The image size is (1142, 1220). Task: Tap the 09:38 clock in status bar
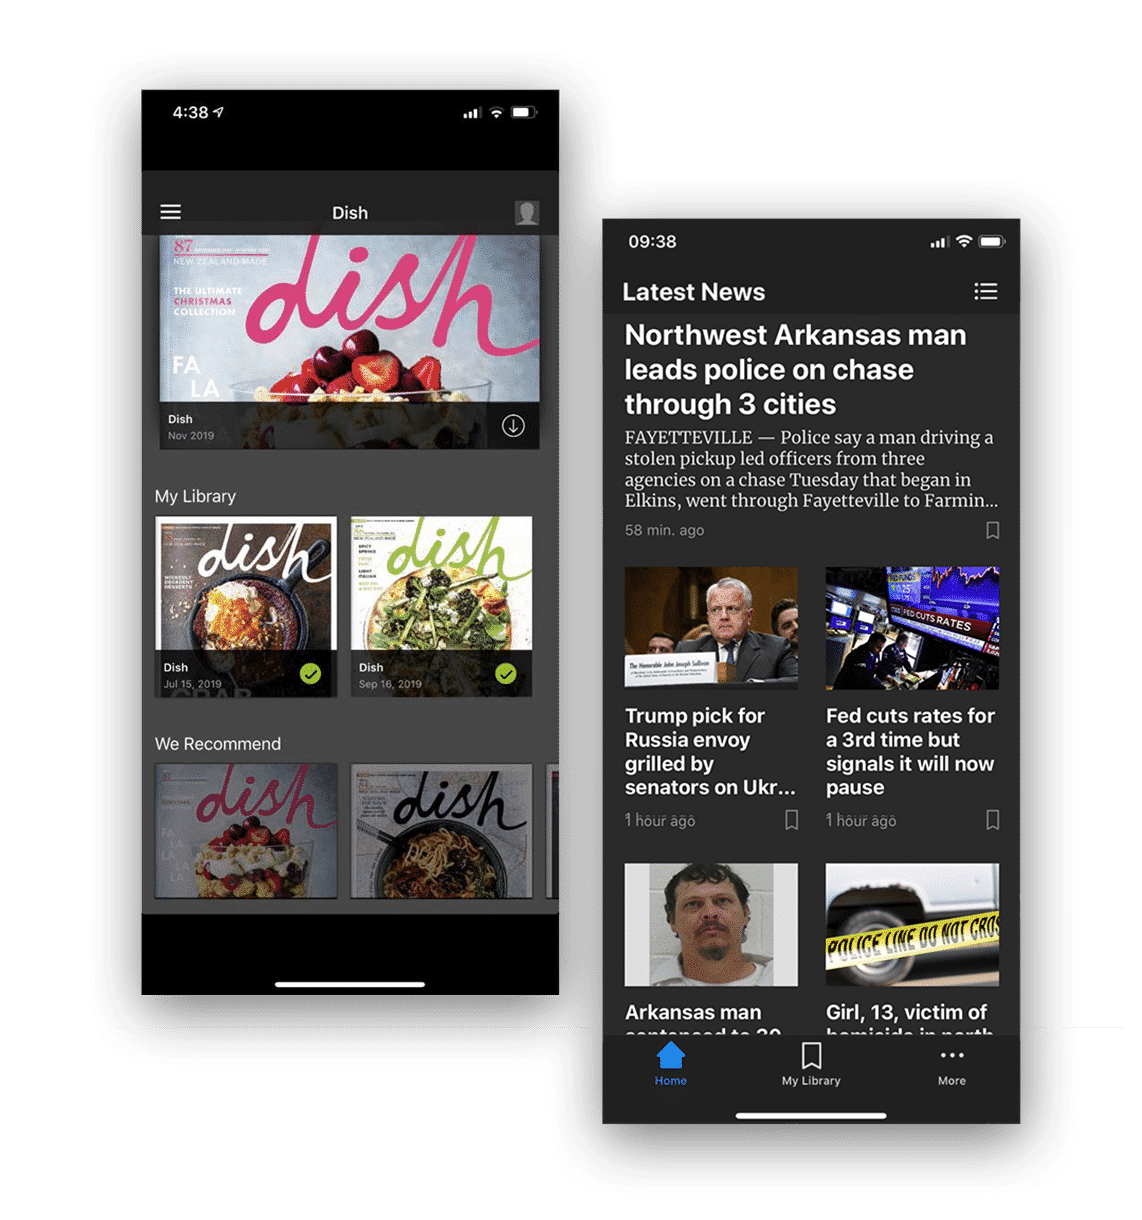[x=652, y=242]
